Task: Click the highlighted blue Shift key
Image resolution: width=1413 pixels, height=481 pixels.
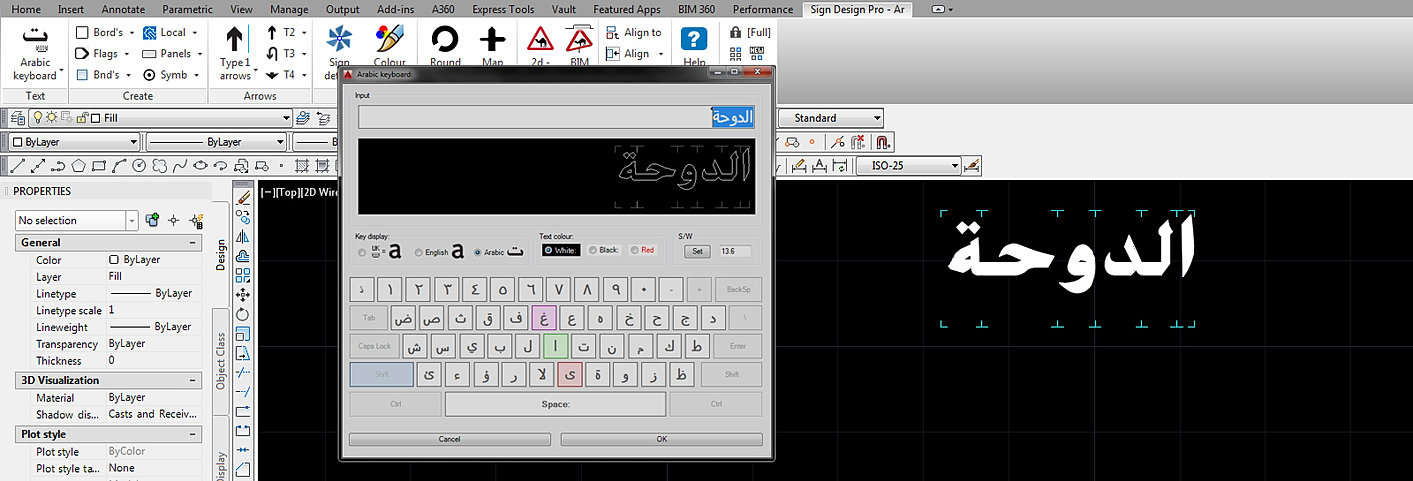Action: point(381,375)
